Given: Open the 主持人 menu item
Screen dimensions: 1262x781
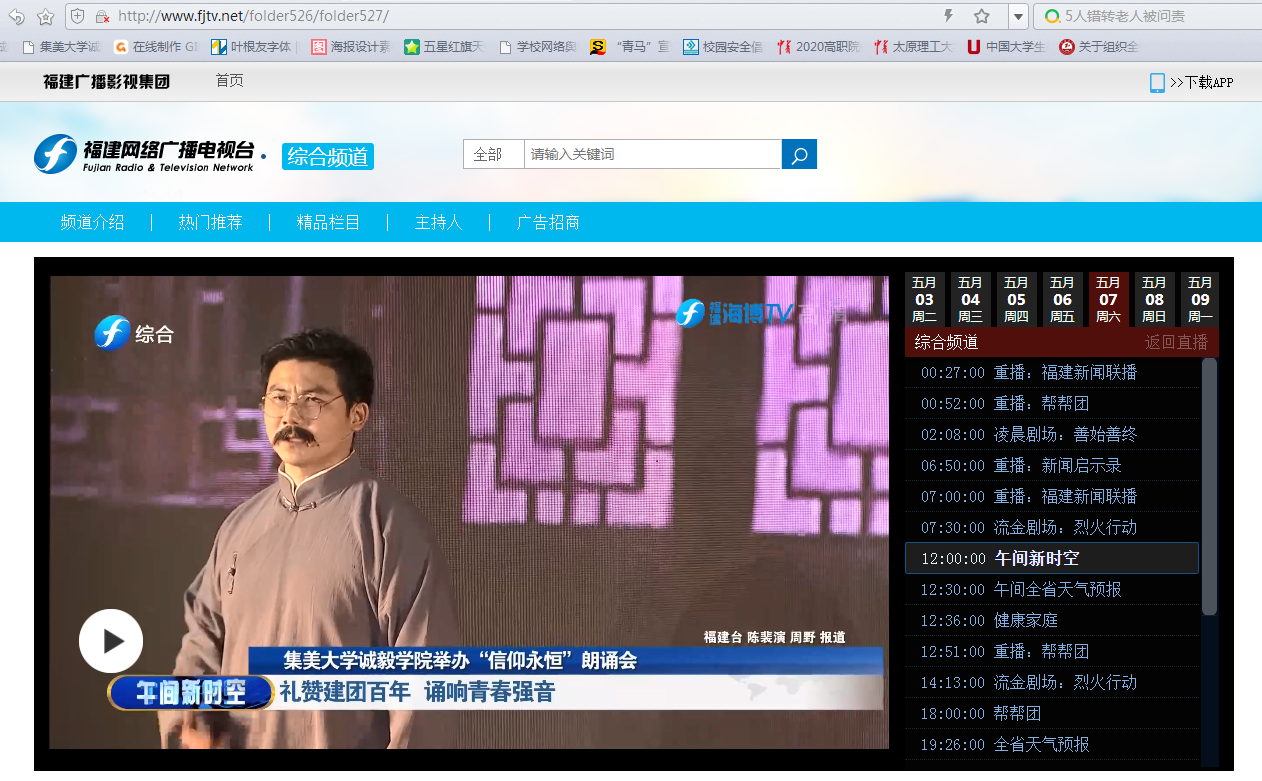Looking at the screenshot, I should click(x=439, y=222).
